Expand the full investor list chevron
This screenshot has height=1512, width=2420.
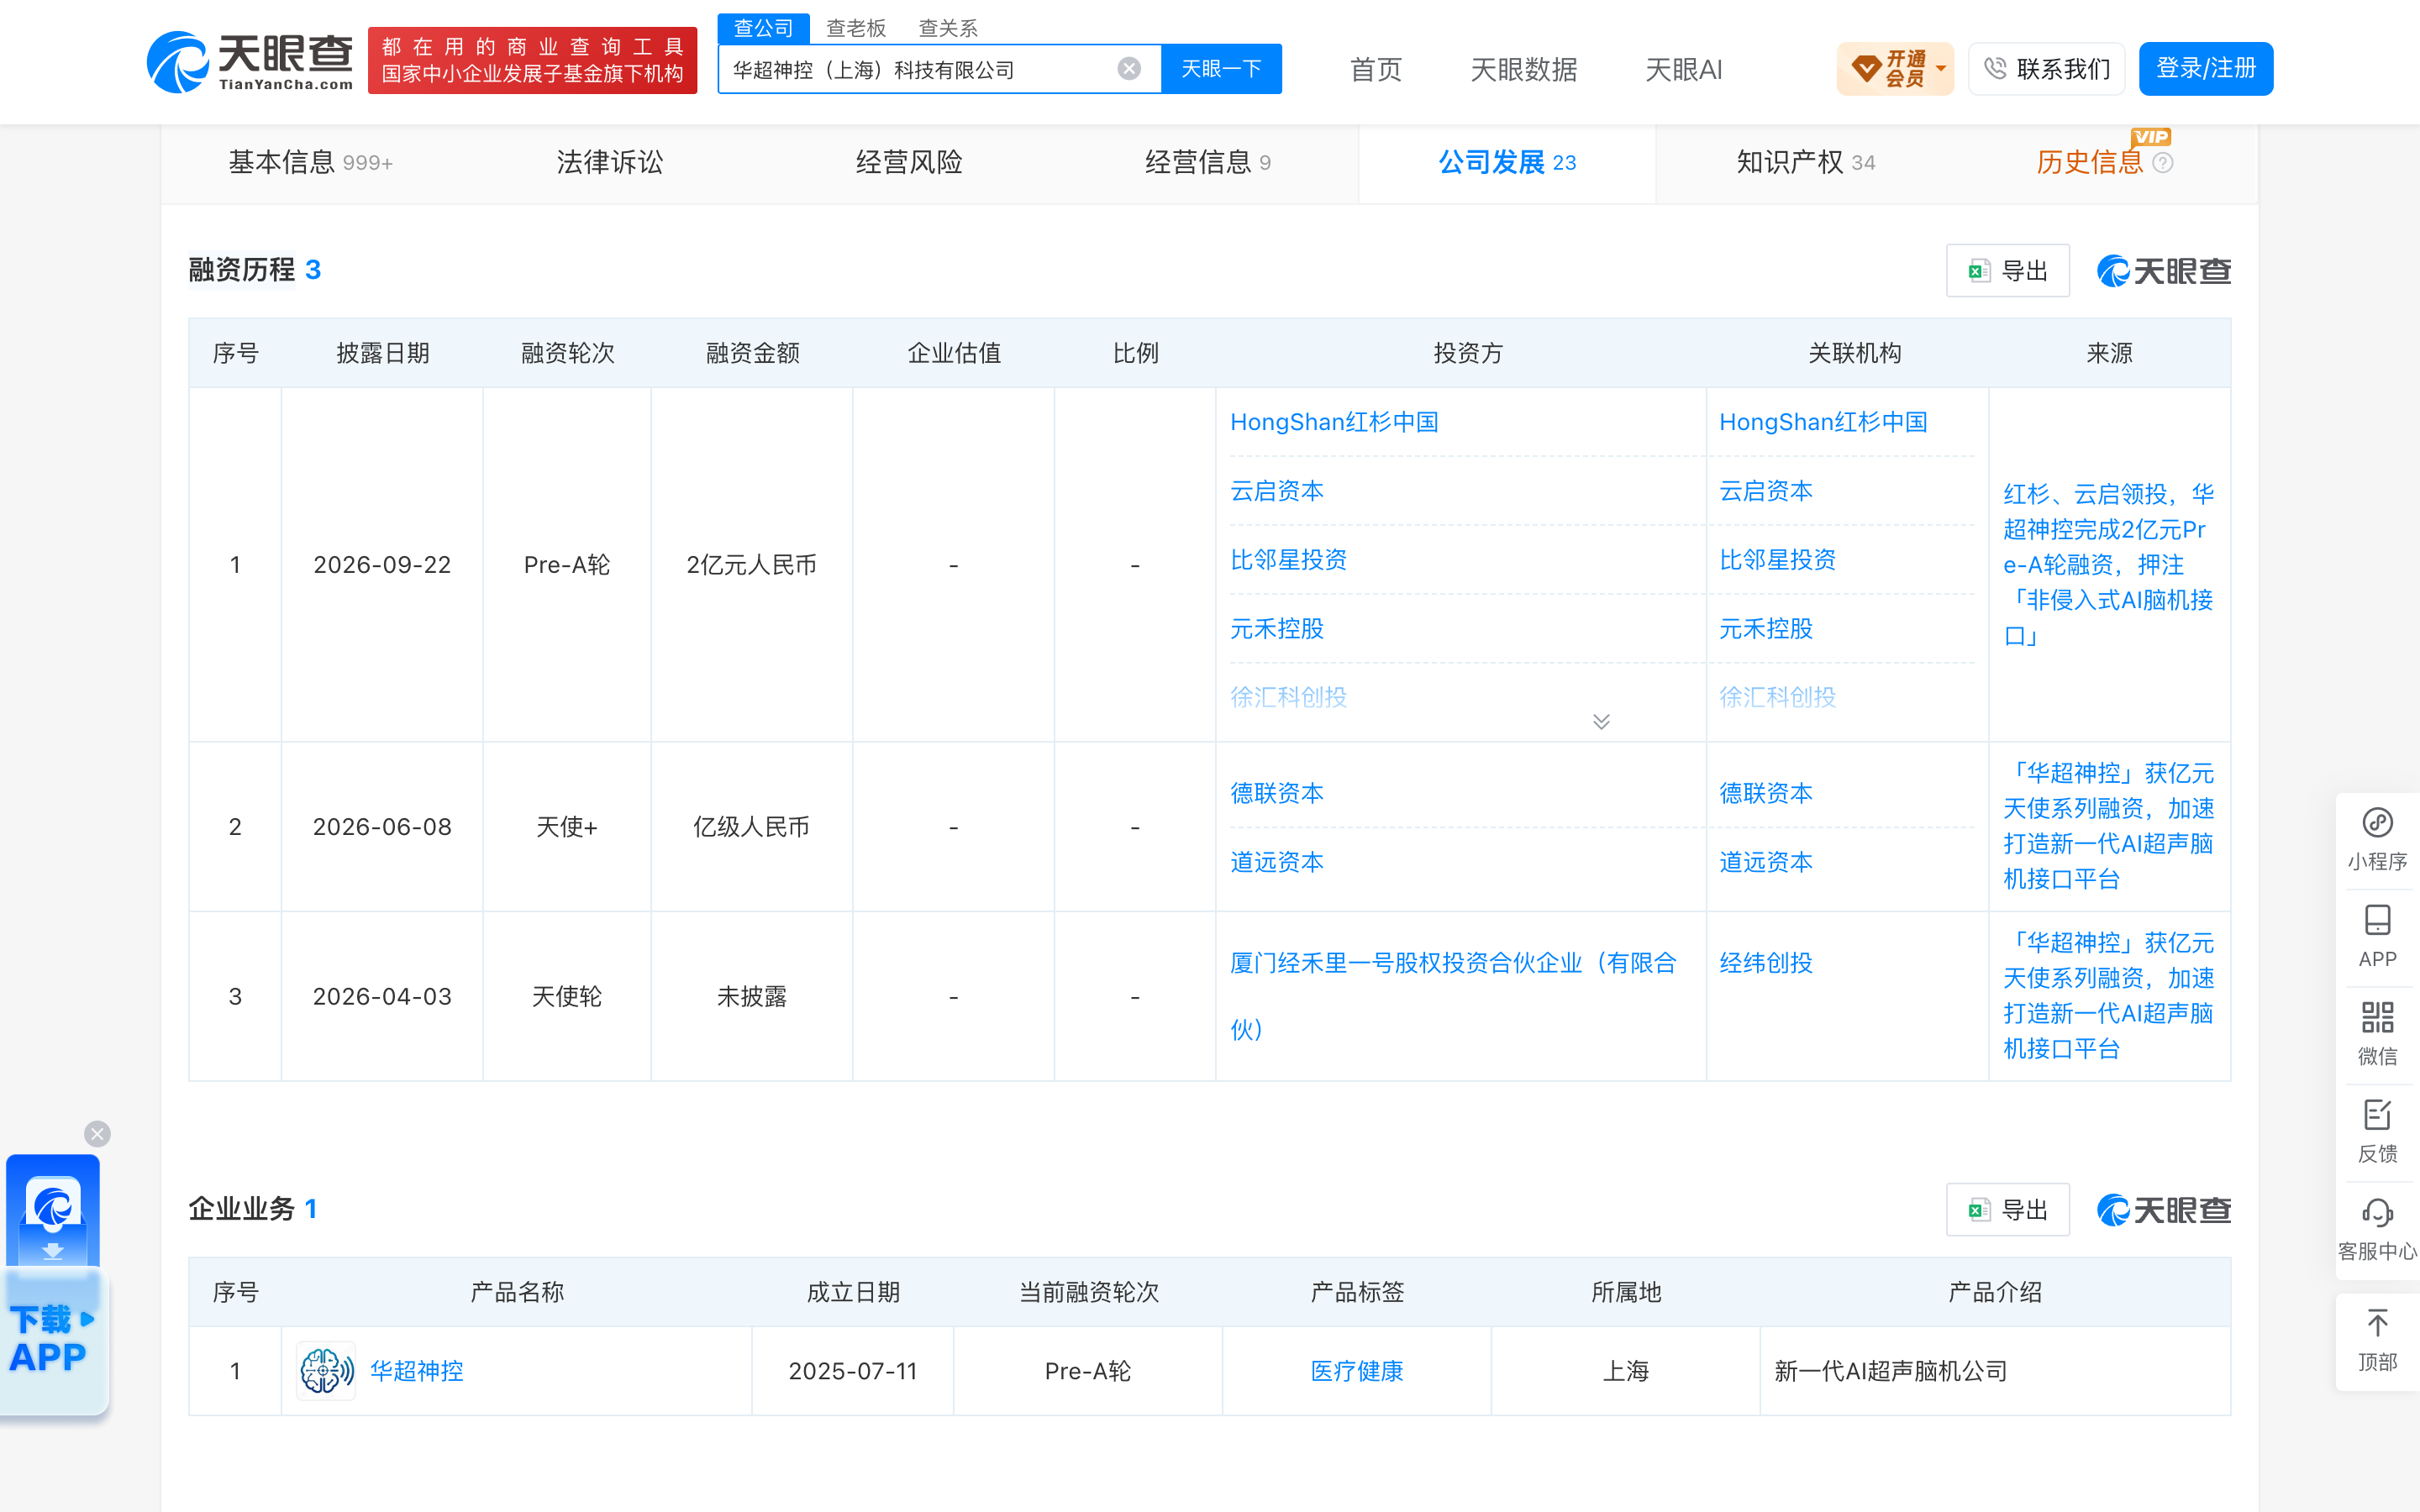click(x=1601, y=721)
